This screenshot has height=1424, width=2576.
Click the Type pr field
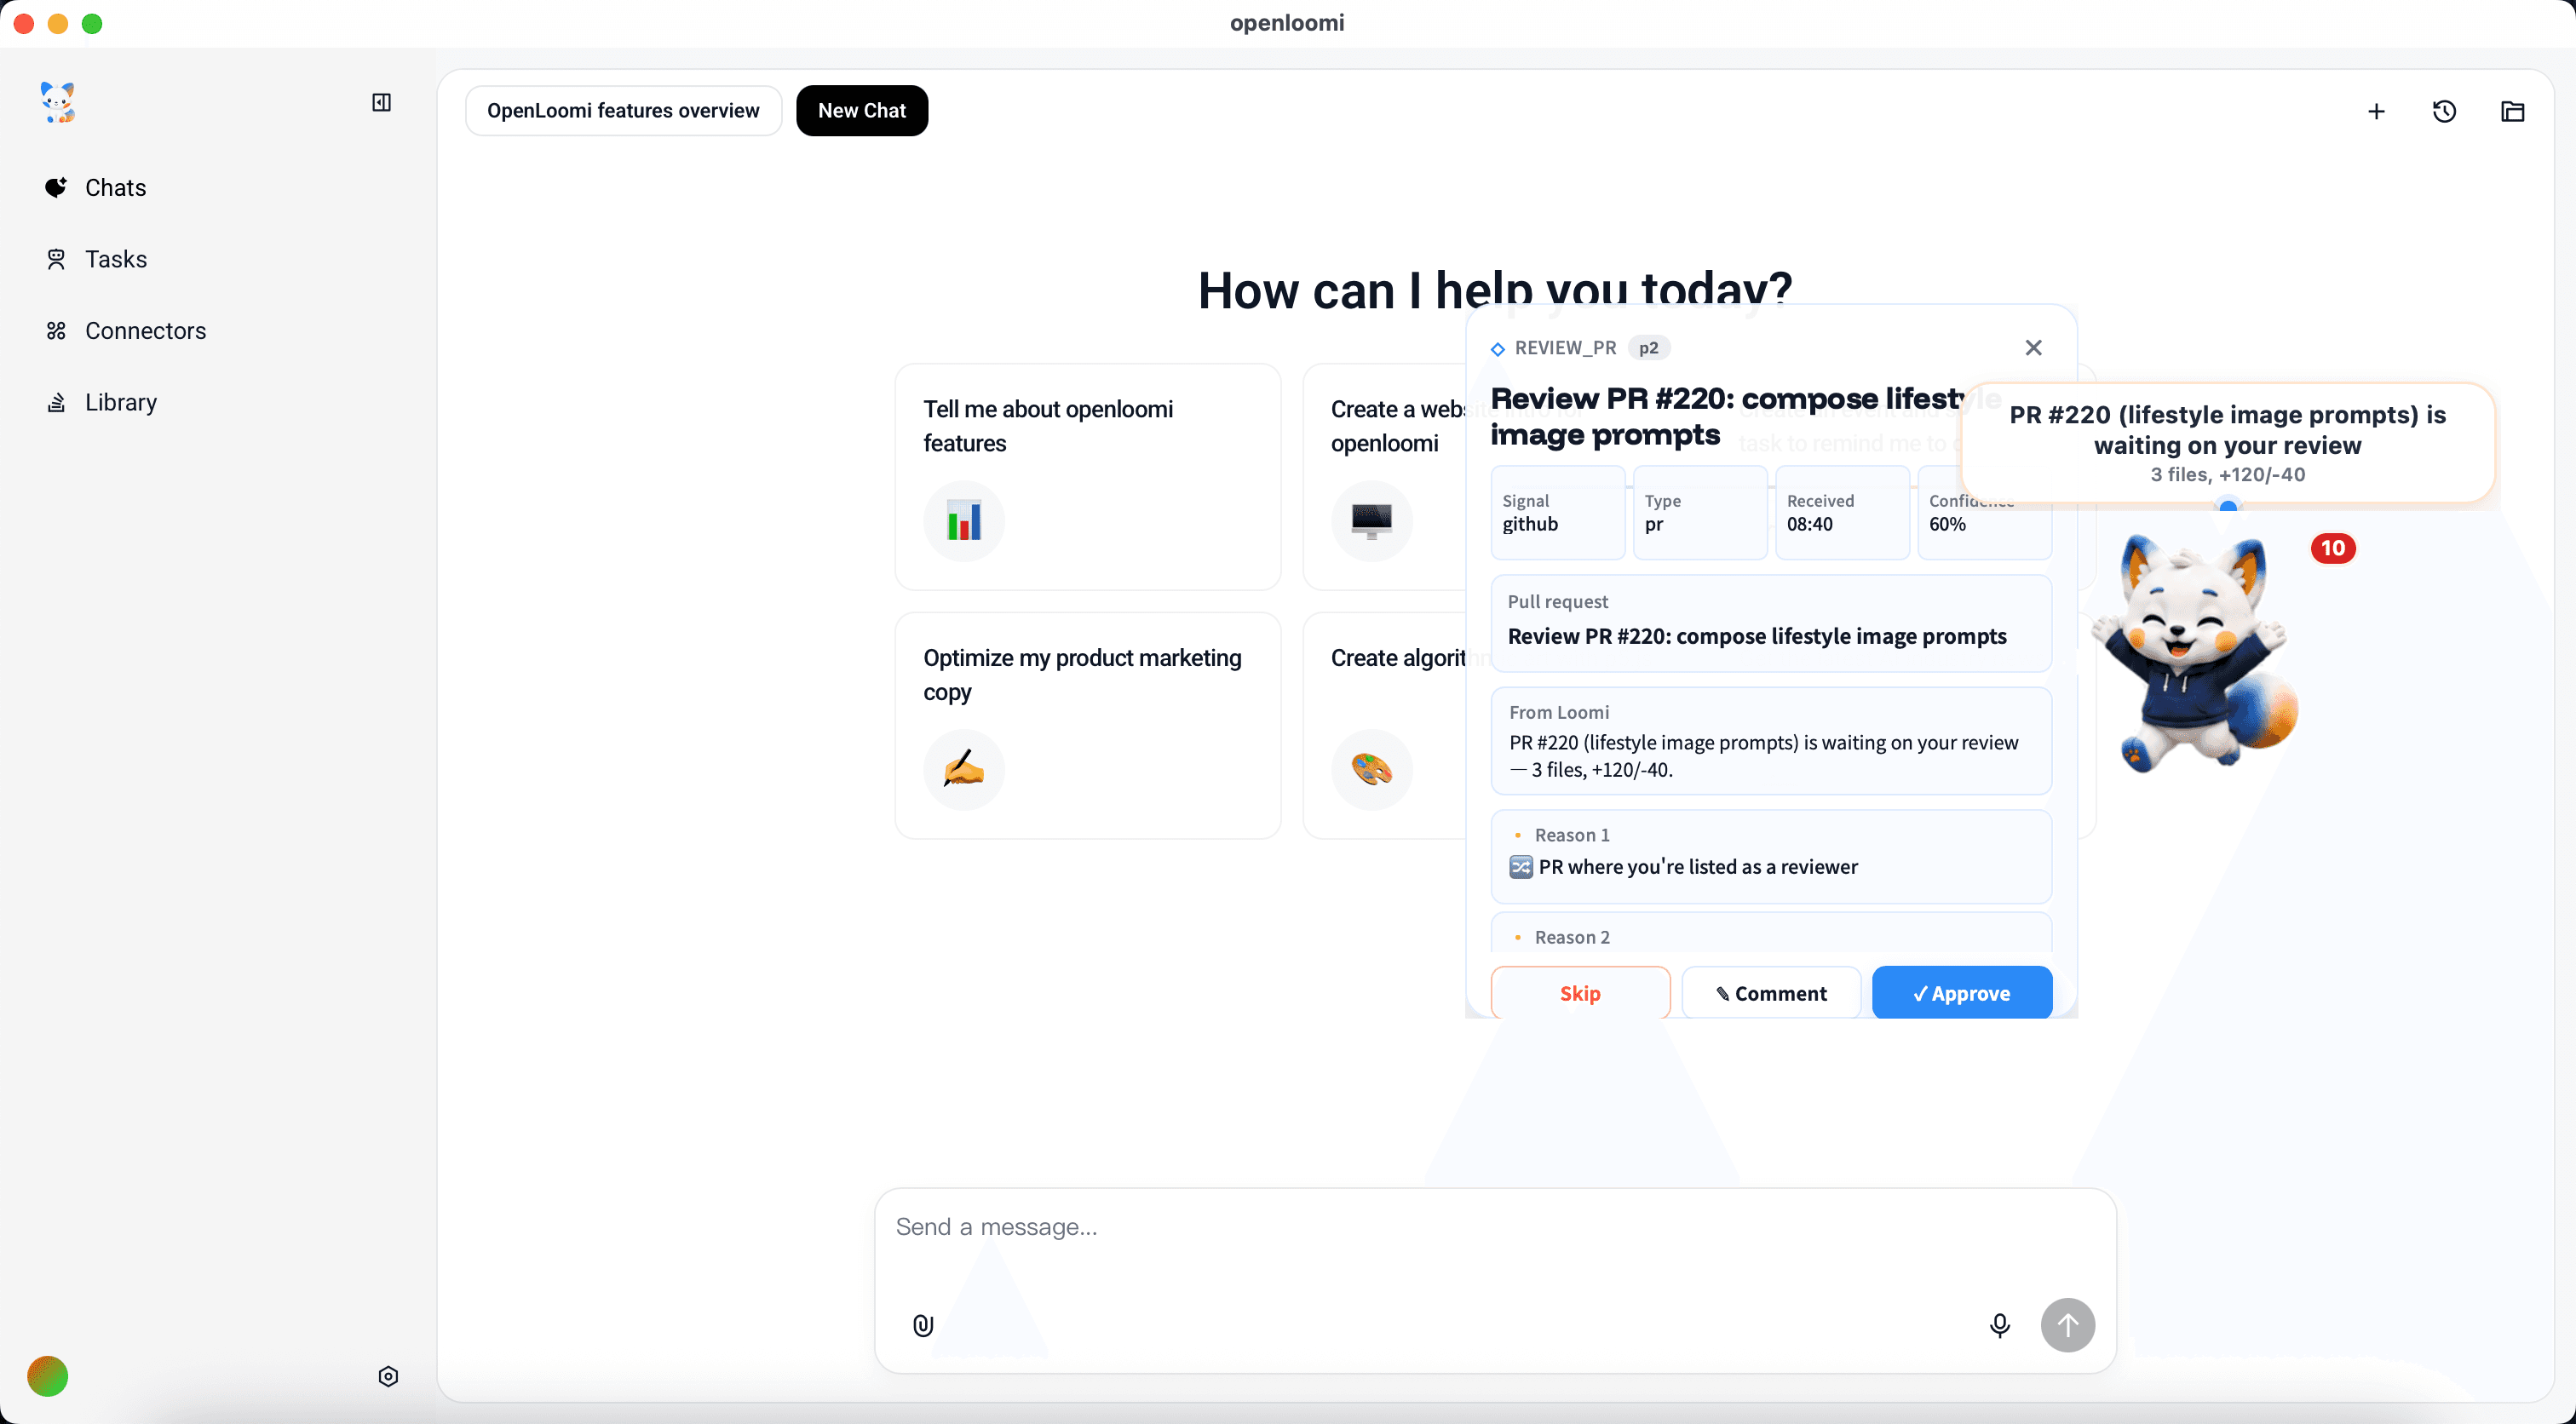click(1700, 512)
